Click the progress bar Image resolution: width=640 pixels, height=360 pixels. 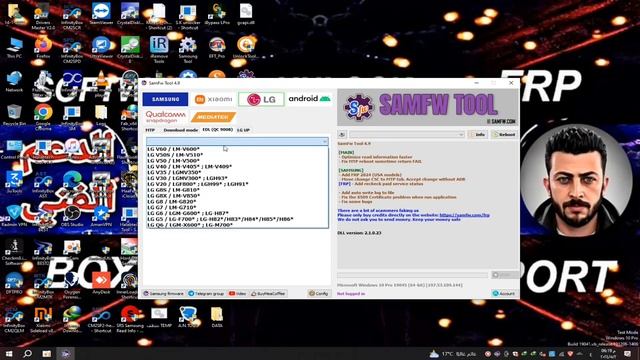[412, 275]
